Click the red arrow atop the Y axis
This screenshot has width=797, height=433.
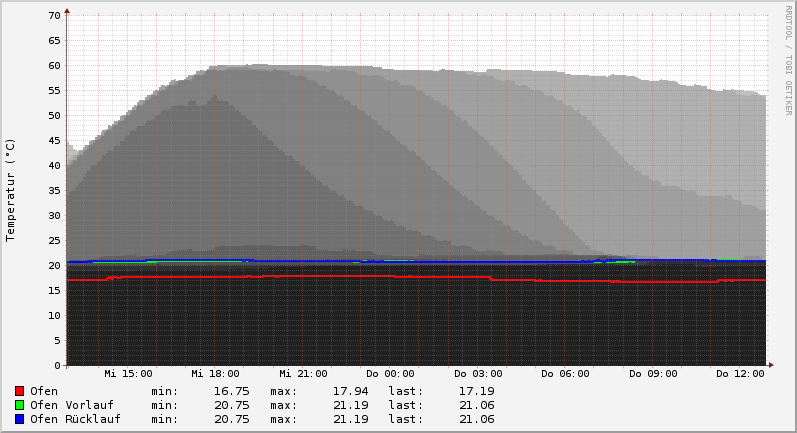67,11
